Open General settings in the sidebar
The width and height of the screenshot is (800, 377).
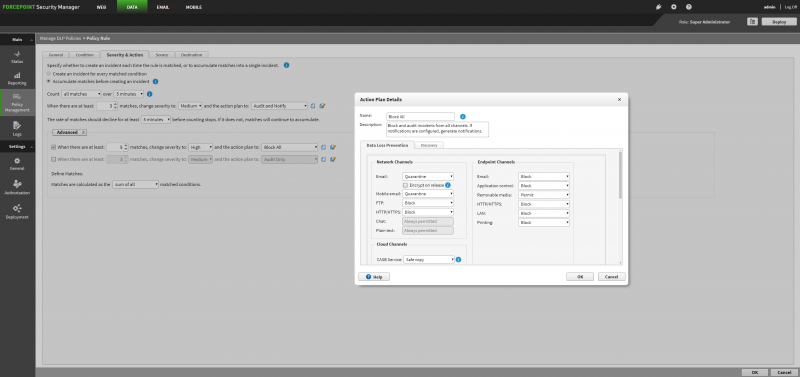17,163
